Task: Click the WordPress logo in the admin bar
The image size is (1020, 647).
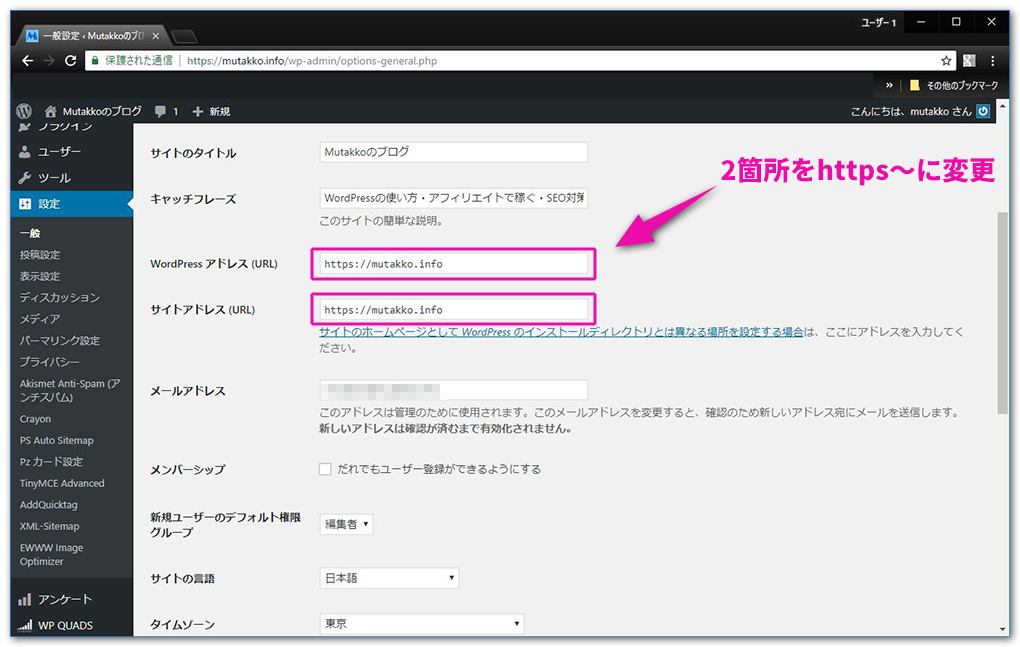Action: (22, 112)
